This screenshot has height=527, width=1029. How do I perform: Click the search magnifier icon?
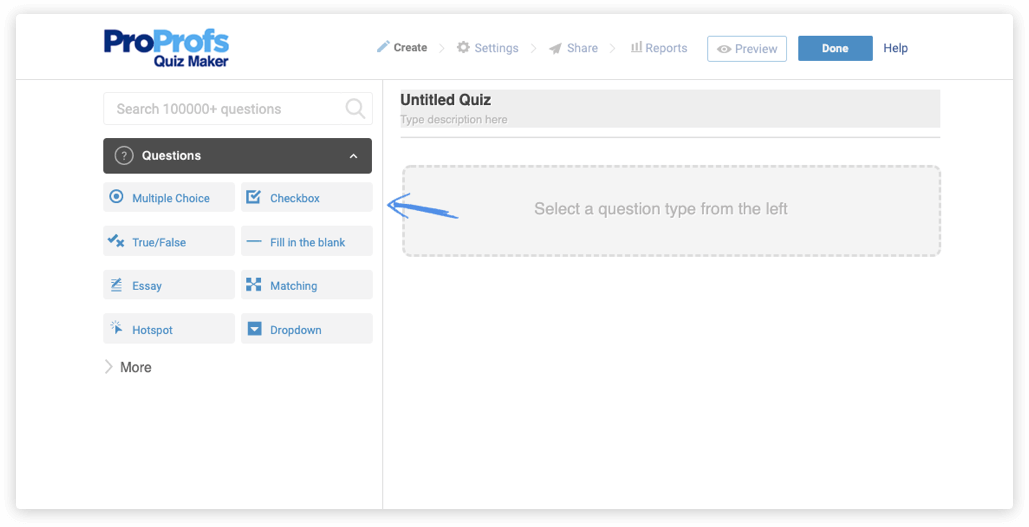click(355, 108)
